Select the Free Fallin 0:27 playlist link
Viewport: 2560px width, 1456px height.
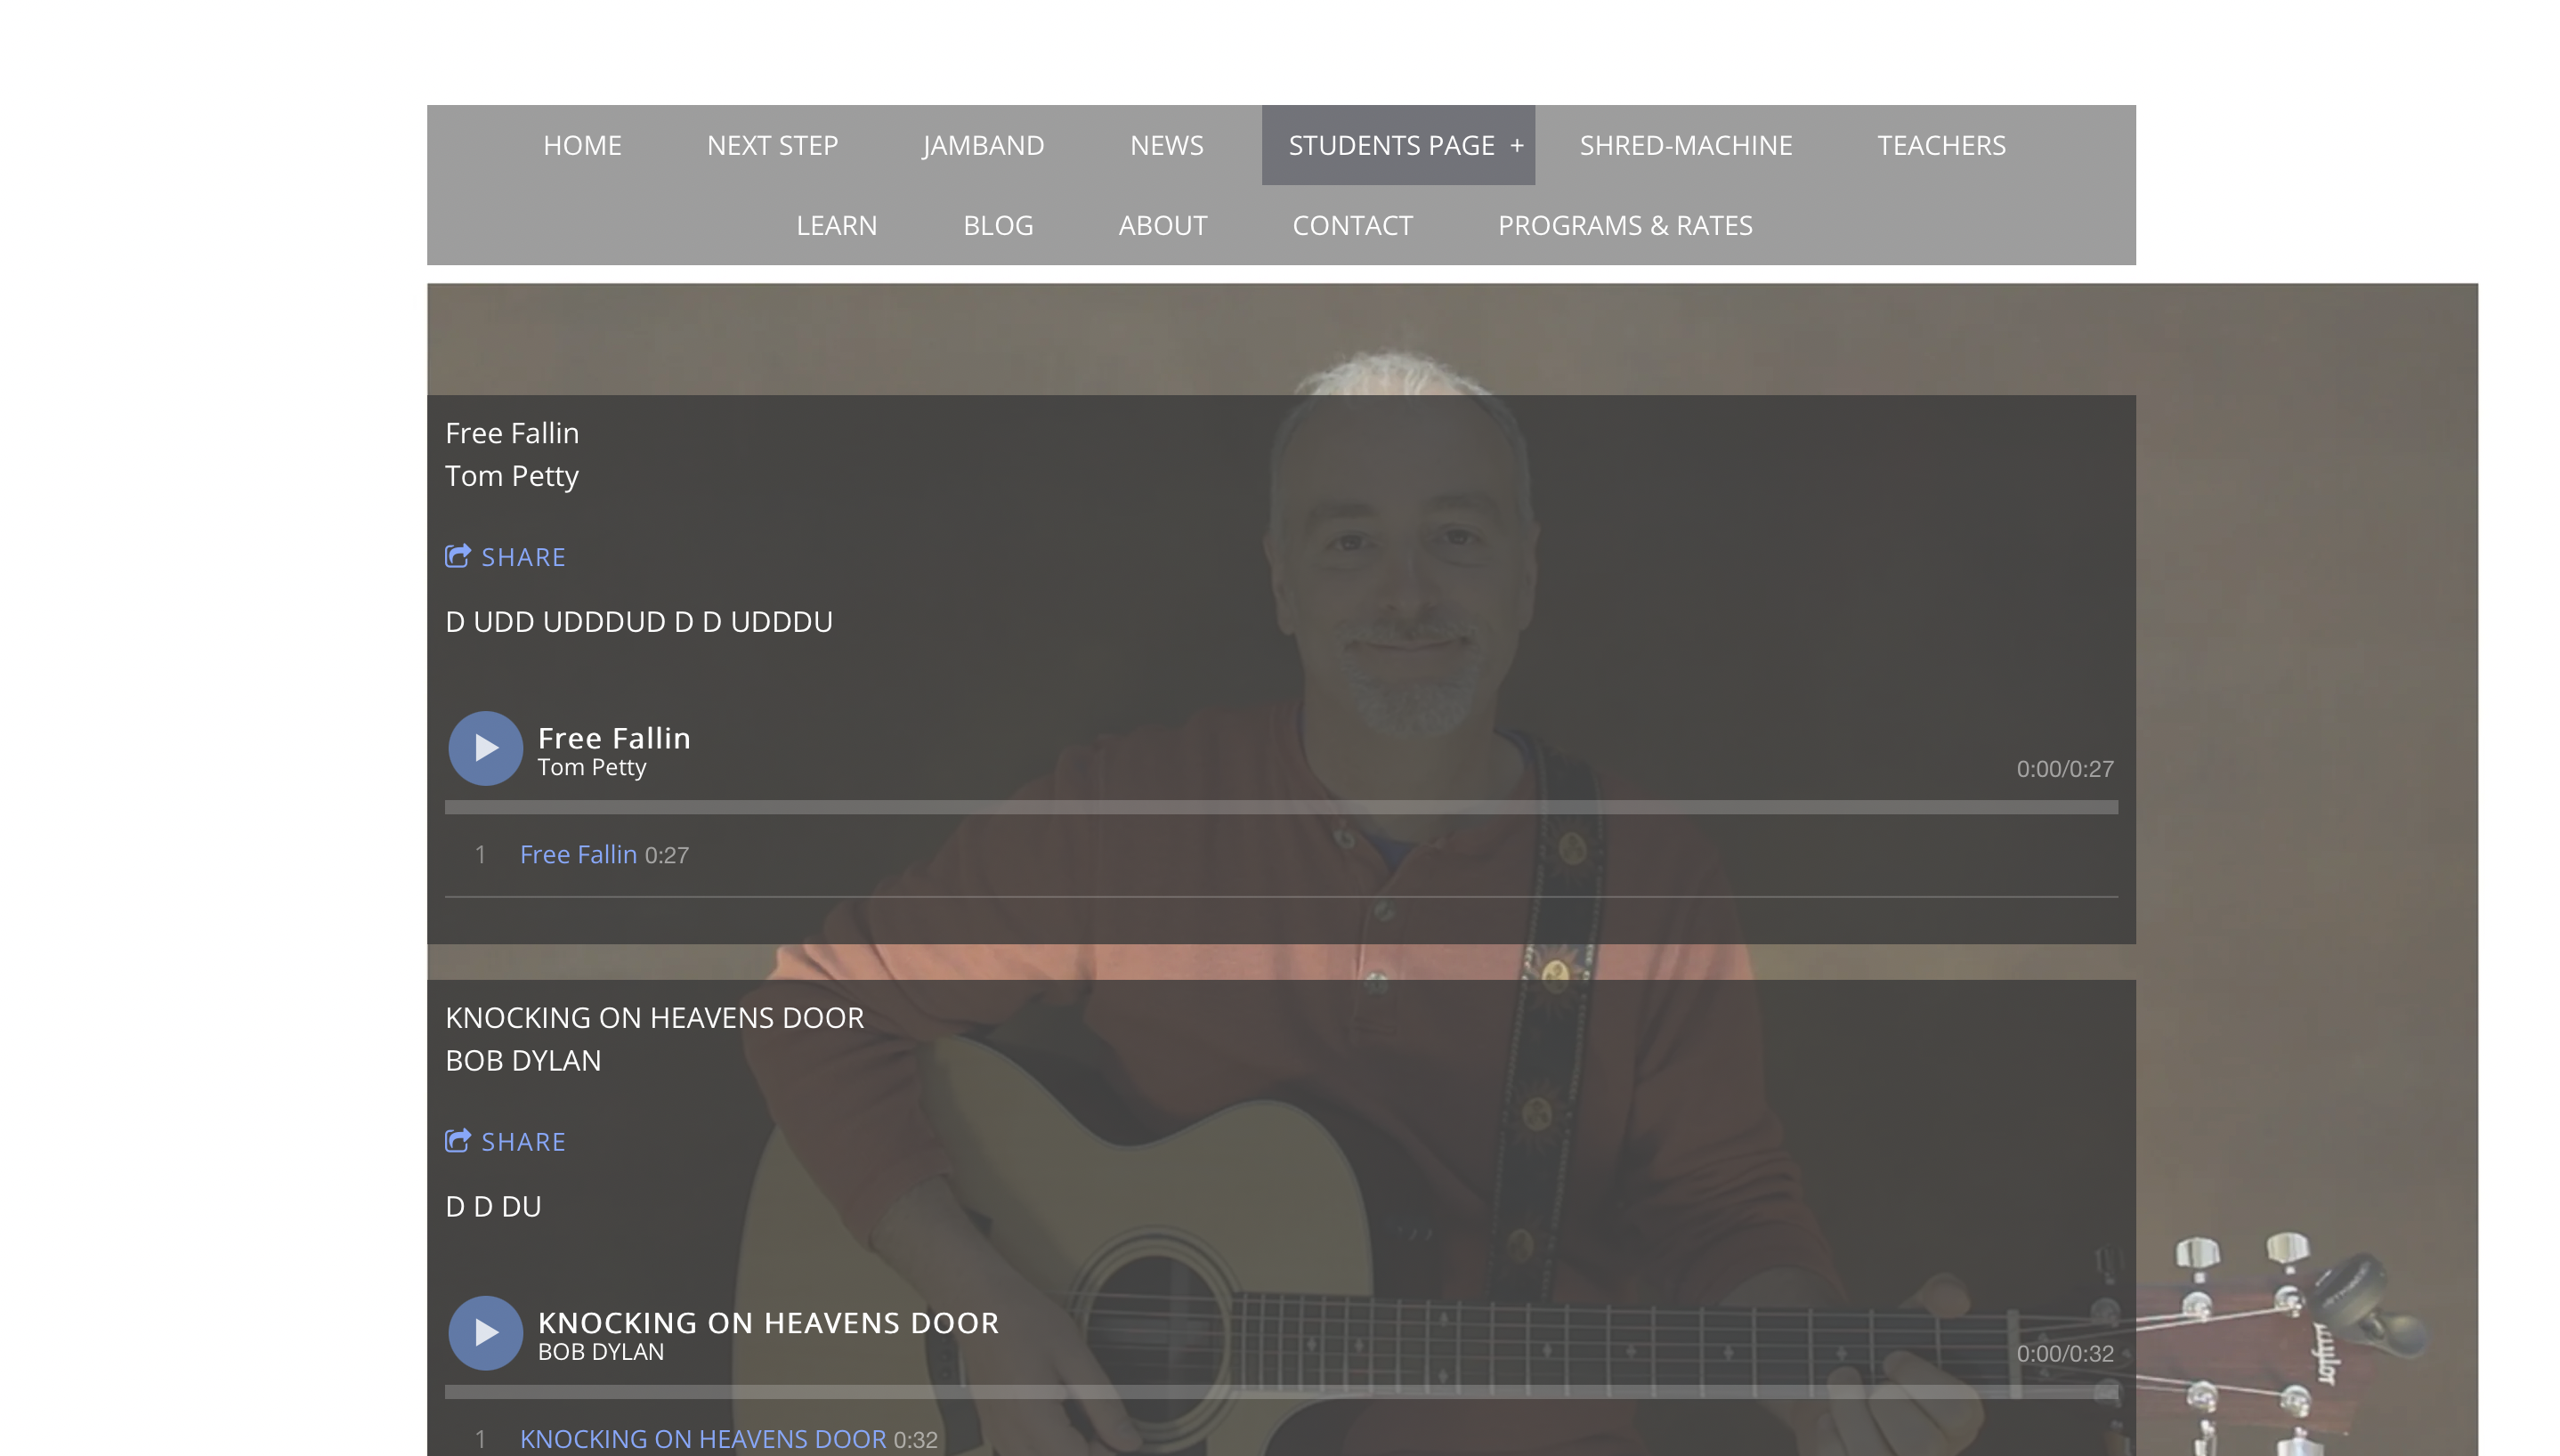[x=604, y=855]
